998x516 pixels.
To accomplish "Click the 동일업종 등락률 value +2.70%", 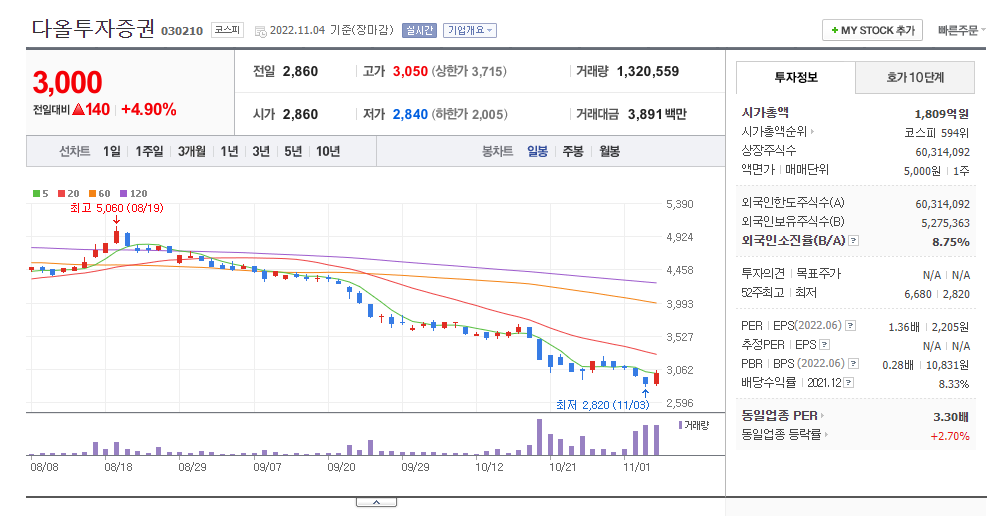I will [950, 436].
